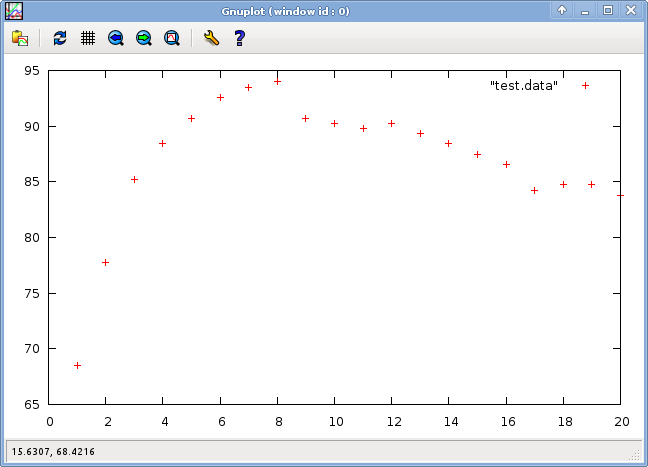Autoscale the plot with magnifier icon
The image size is (648, 467).
pyautogui.click(x=172, y=38)
